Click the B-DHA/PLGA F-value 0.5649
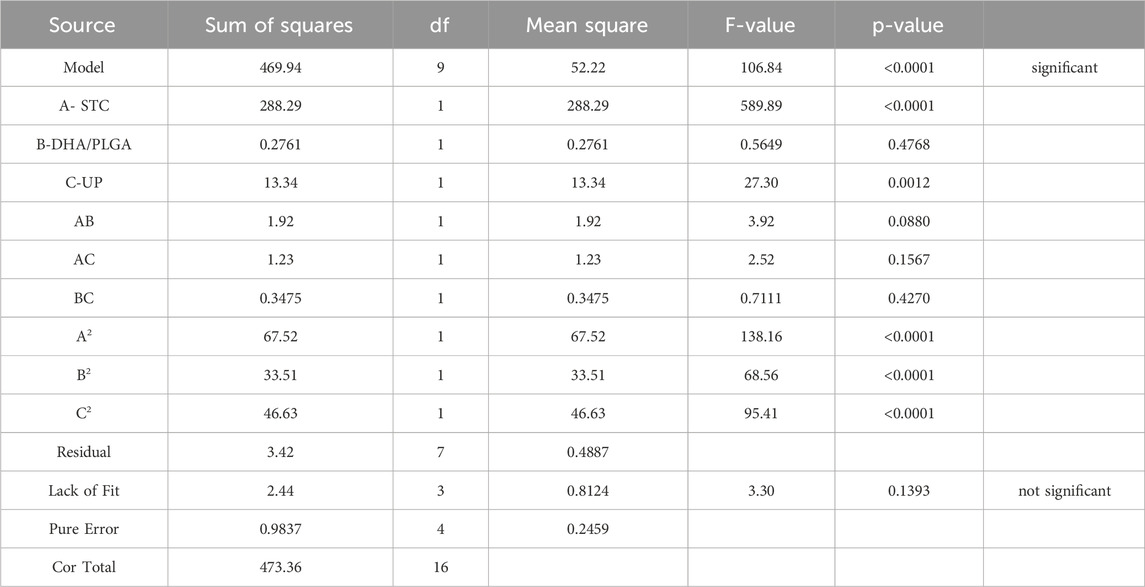The width and height of the screenshot is (1145, 587). coord(761,145)
